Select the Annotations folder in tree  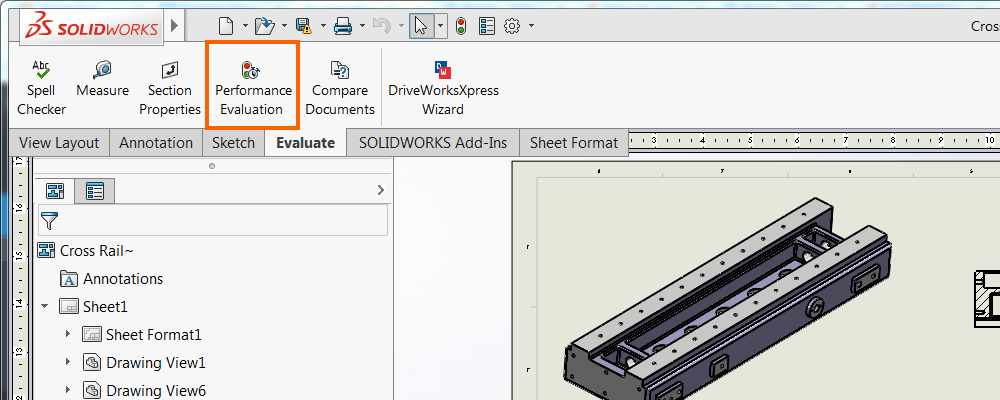coord(122,279)
